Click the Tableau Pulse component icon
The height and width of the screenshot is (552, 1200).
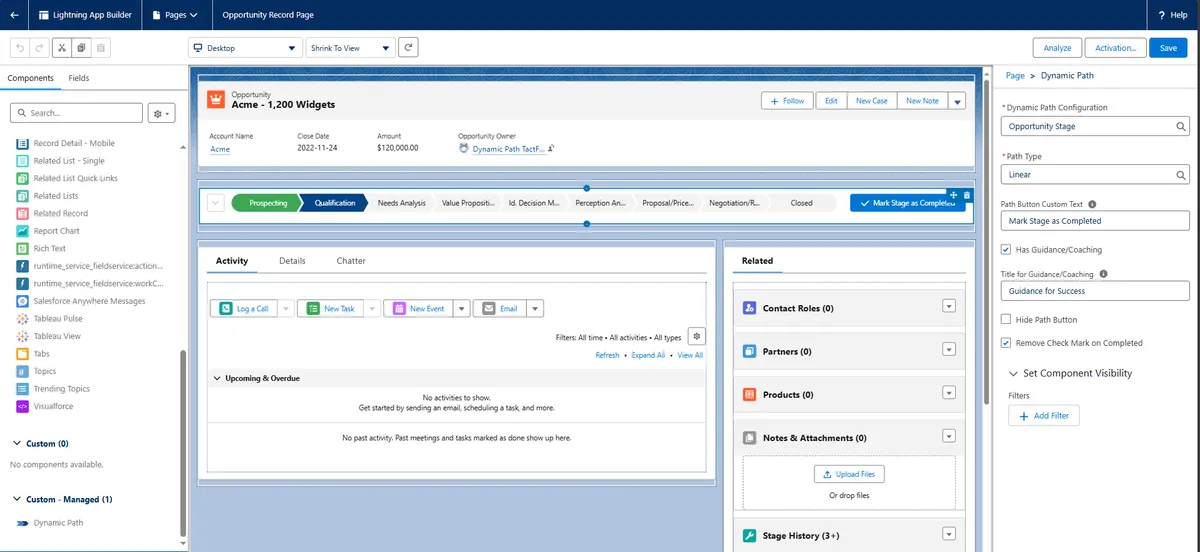coord(23,319)
